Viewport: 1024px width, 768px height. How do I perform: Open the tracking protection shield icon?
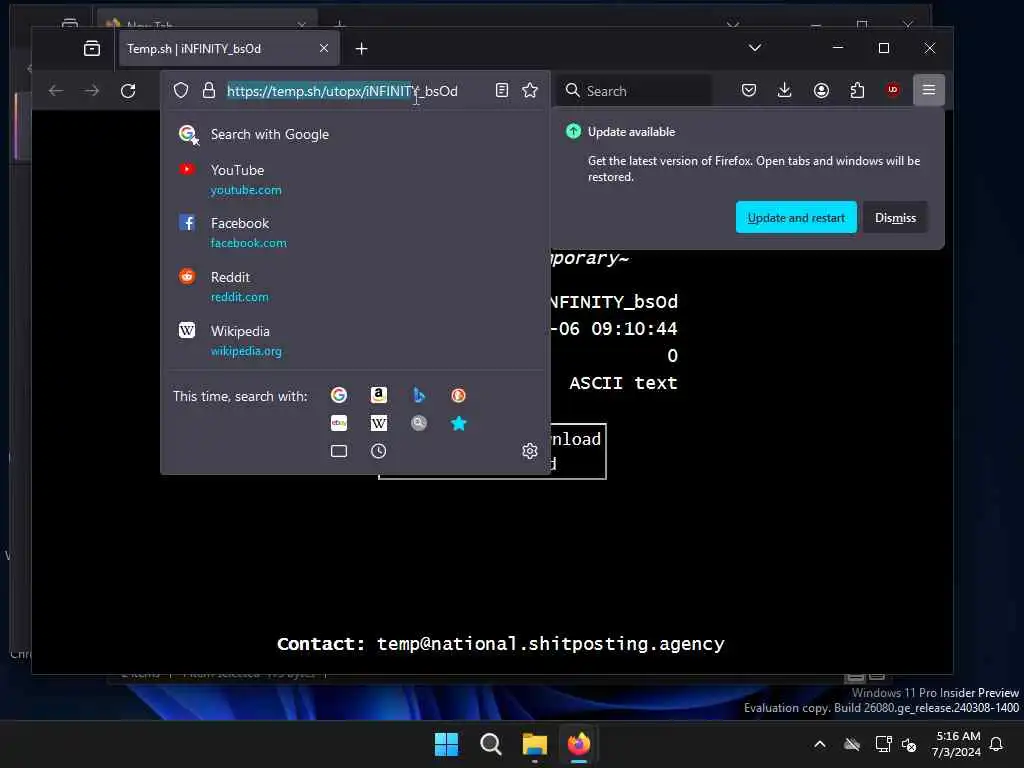click(181, 90)
